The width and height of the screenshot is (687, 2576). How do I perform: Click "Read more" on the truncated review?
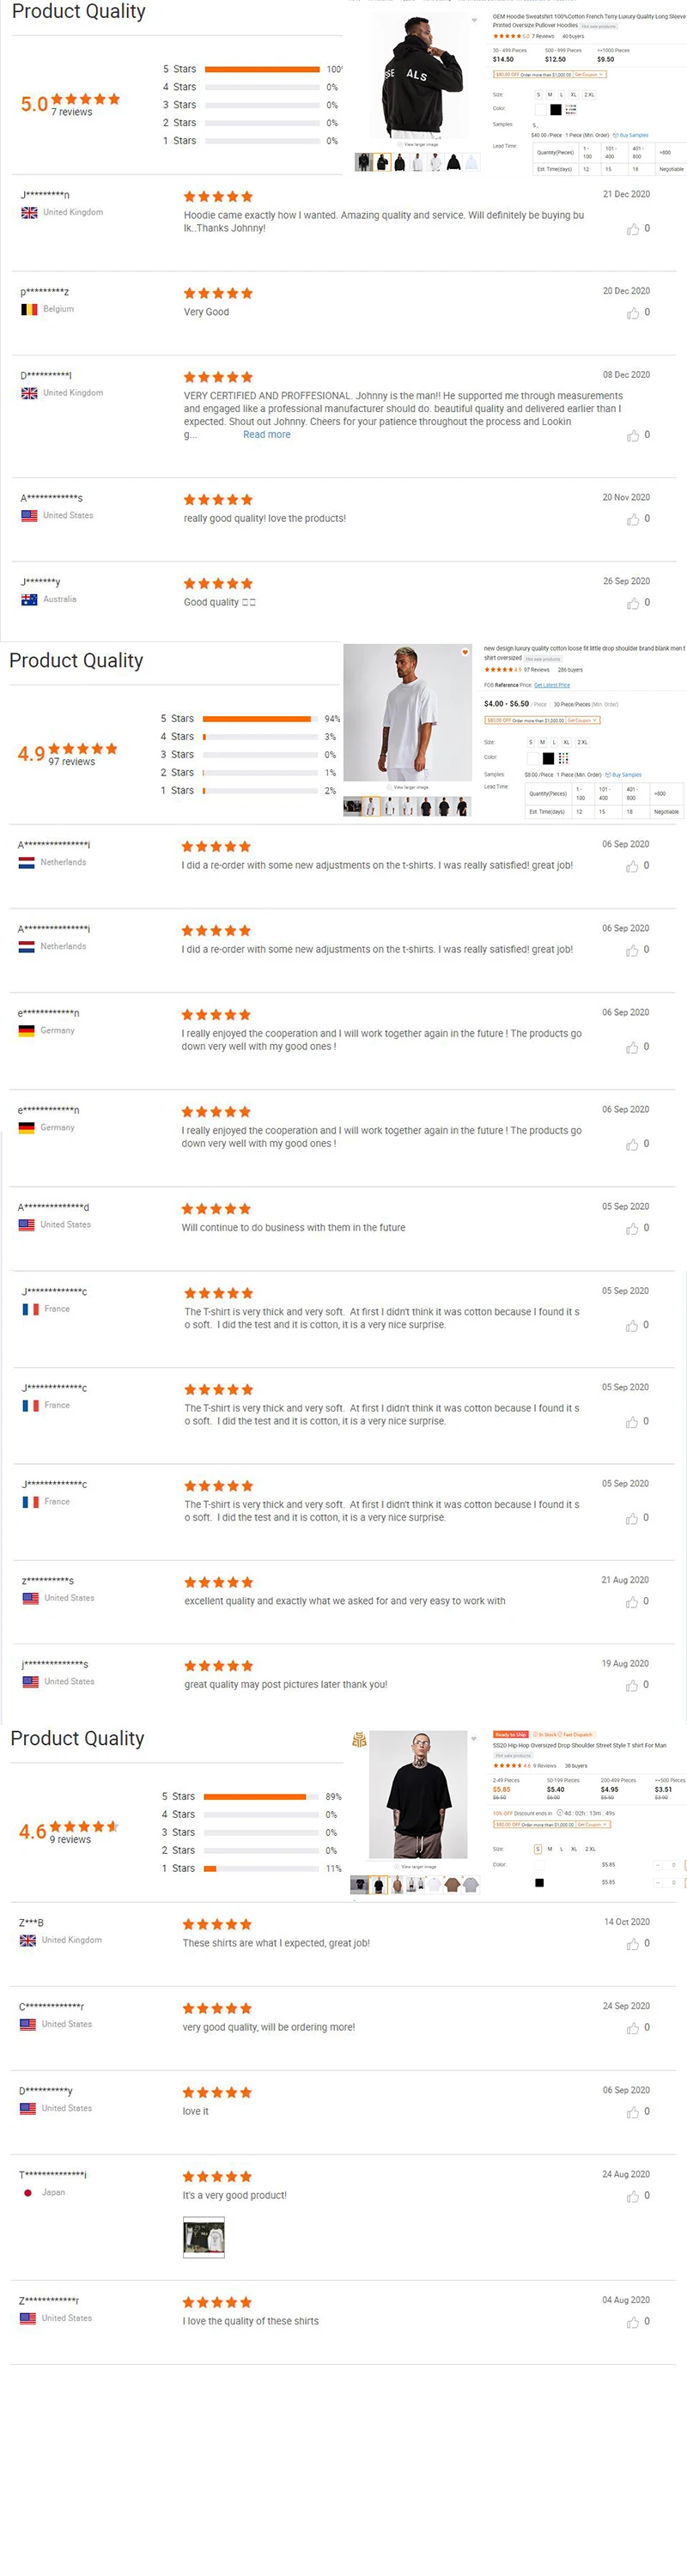(x=267, y=435)
